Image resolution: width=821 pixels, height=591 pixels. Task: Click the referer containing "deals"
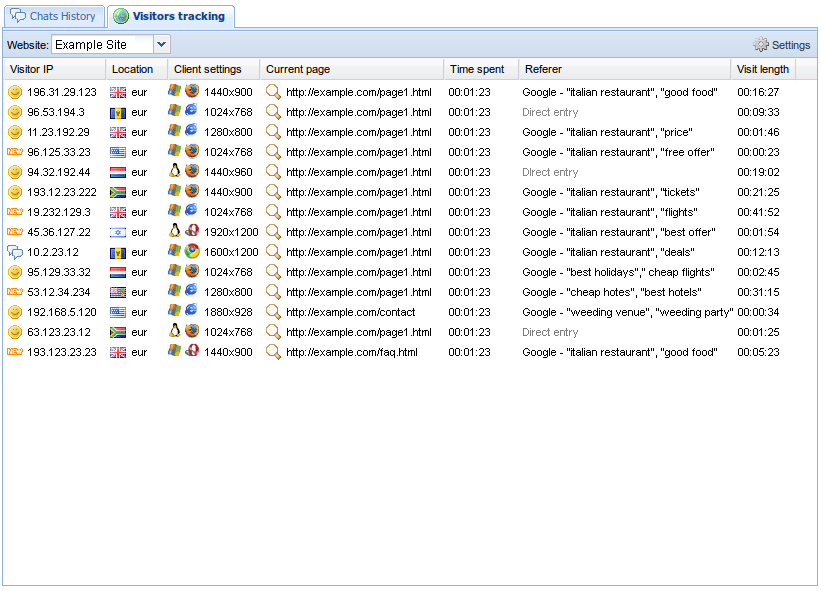608,252
